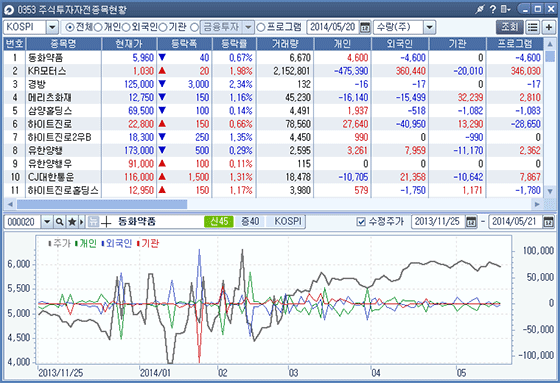The width and height of the screenshot is (560, 383).
Task: Click the star favorites icon
Action: click(x=72, y=222)
